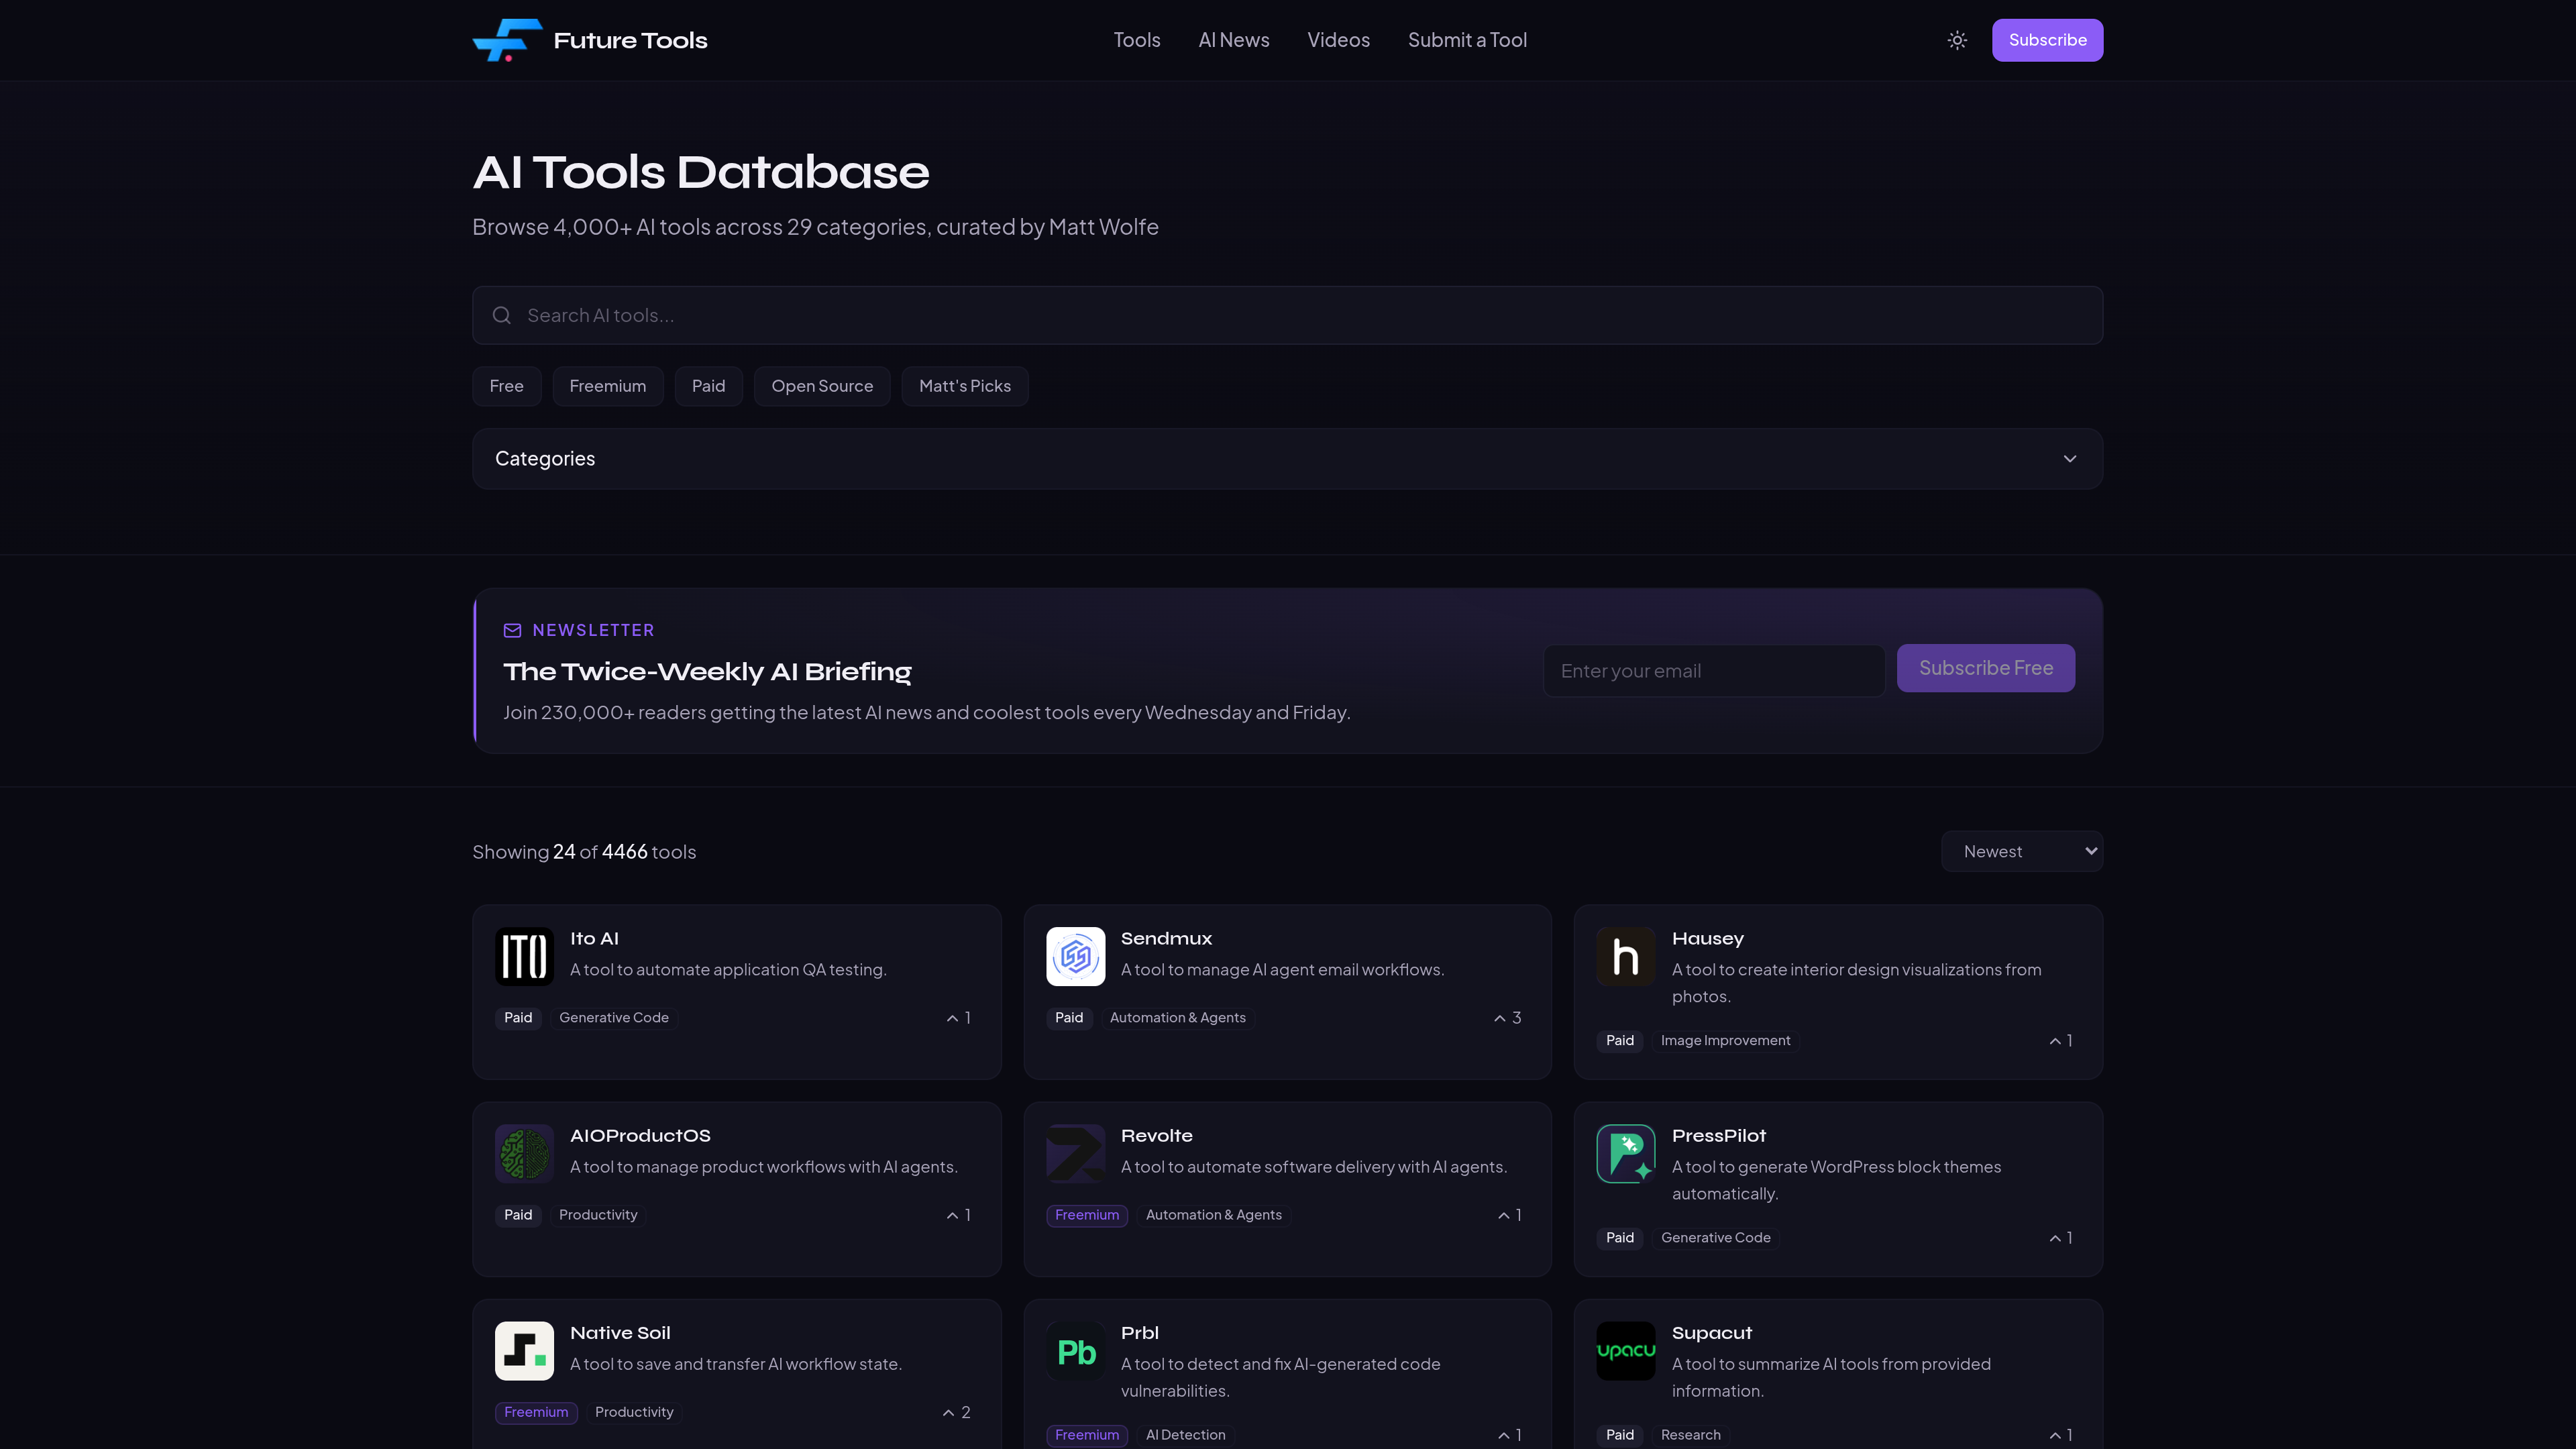Click the Subscribe Free button
The width and height of the screenshot is (2576, 1449).
[x=1986, y=668]
